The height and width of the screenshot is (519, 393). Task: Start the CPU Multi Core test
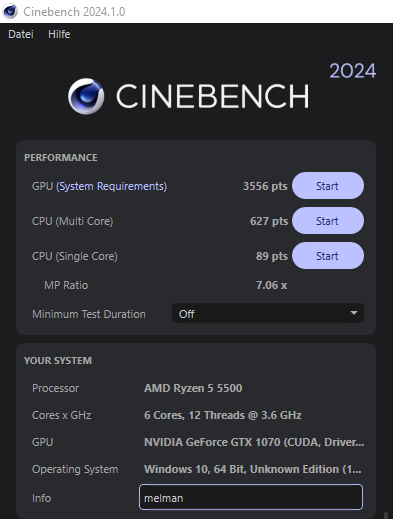tap(328, 221)
